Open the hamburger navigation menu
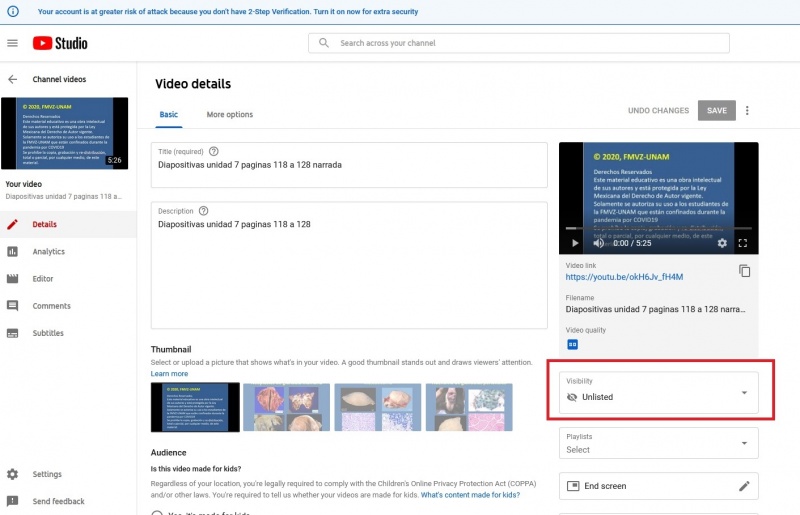This screenshot has height=515, width=800. click(12, 43)
